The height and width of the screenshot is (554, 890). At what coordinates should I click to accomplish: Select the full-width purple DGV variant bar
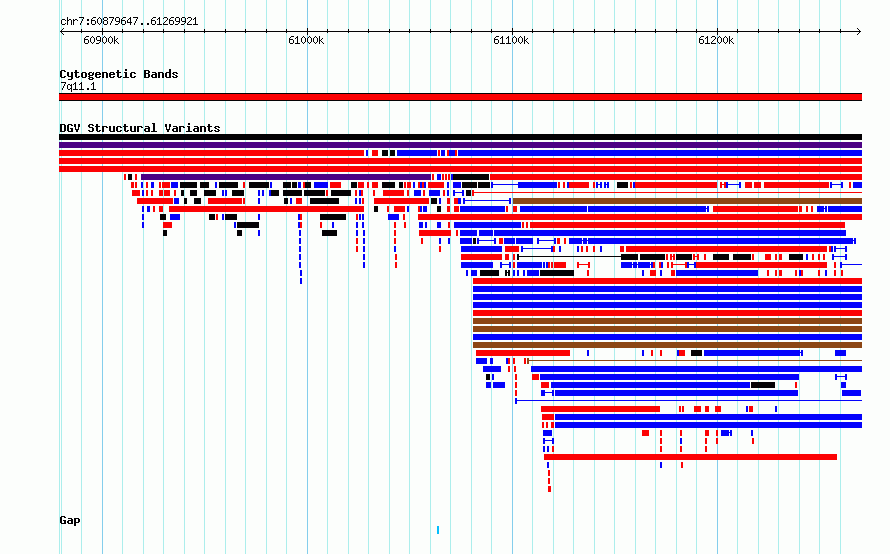[x=460, y=145]
